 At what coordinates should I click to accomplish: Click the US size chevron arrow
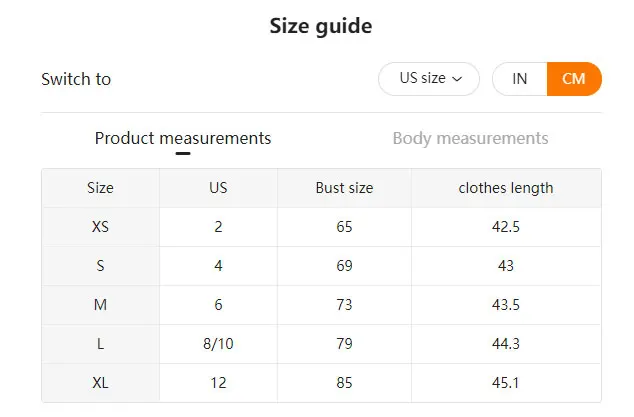tap(458, 79)
